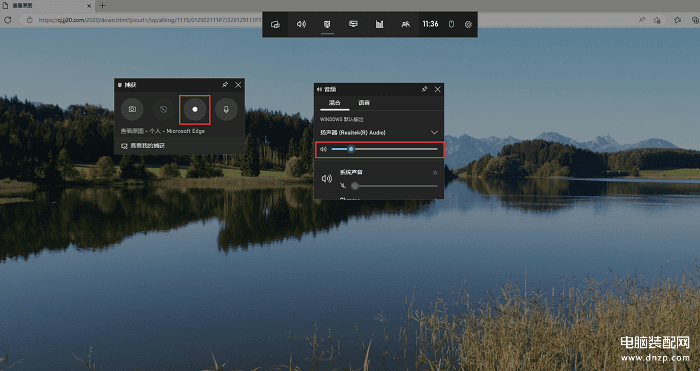700x371 pixels.
Task: Open Game Bar settings gear icon
Action: [468, 25]
